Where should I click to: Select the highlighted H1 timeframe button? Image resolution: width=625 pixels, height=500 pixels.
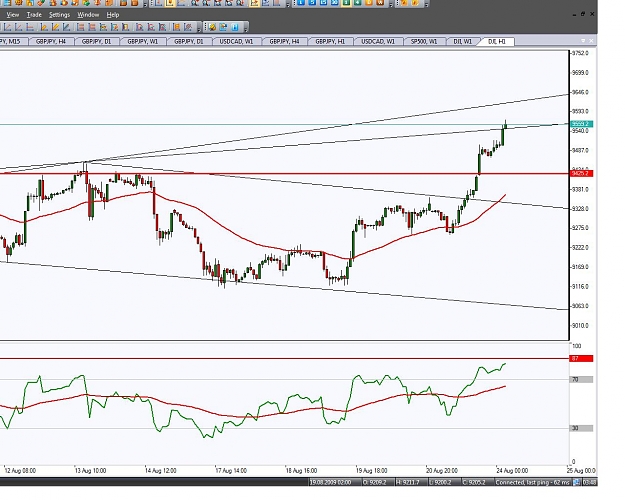346,3
